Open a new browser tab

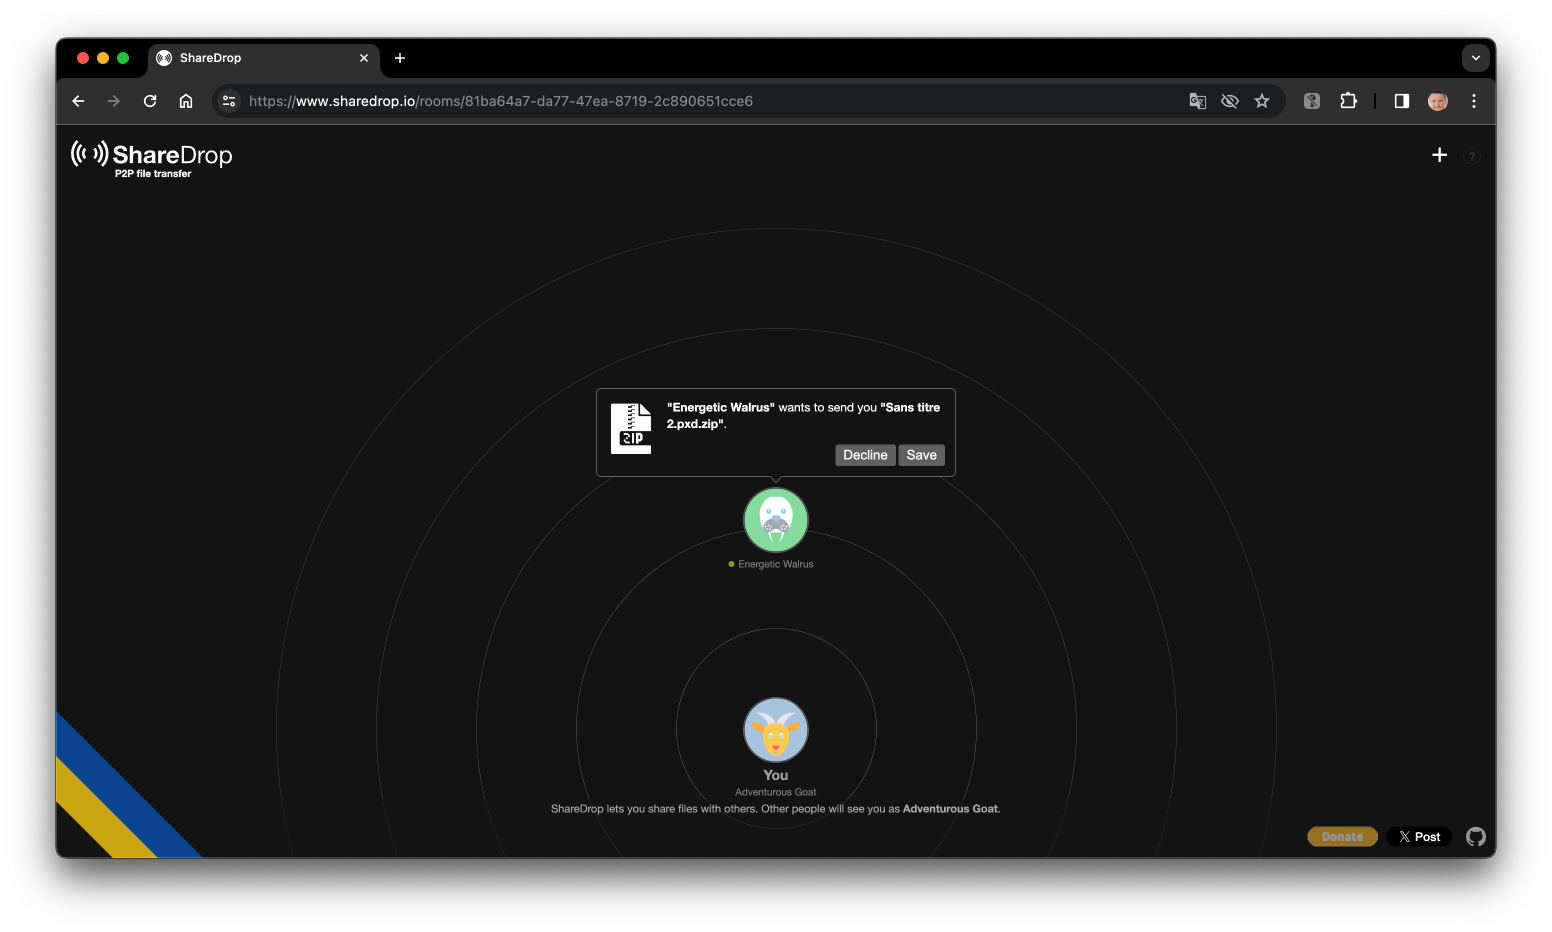pos(400,58)
